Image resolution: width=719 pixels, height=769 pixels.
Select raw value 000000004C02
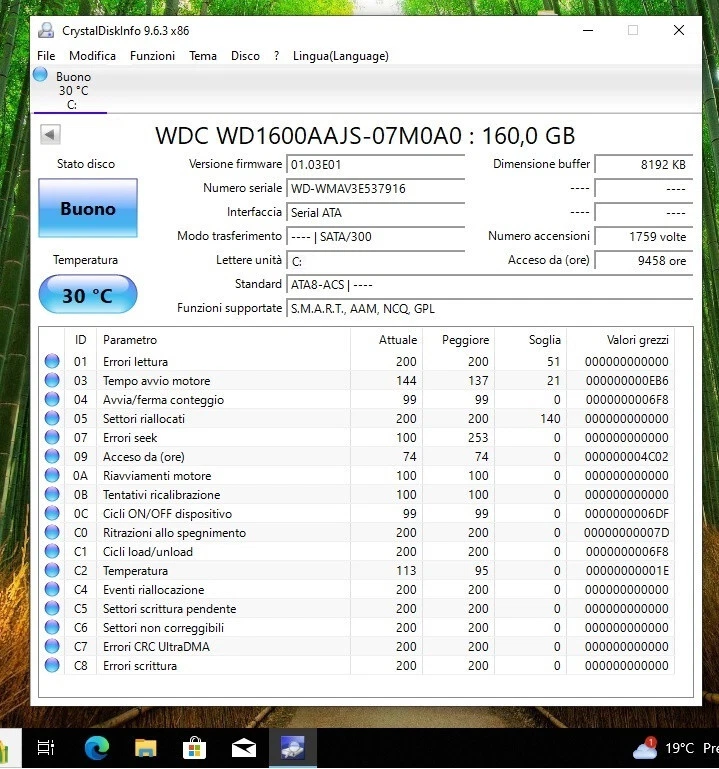pos(626,457)
